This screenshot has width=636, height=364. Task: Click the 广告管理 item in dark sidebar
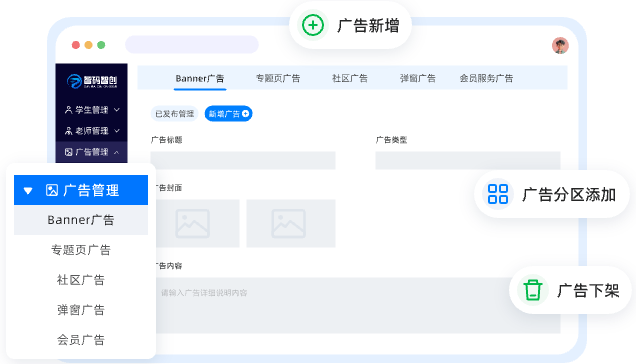pyautogui.click(x=92, y=152)
